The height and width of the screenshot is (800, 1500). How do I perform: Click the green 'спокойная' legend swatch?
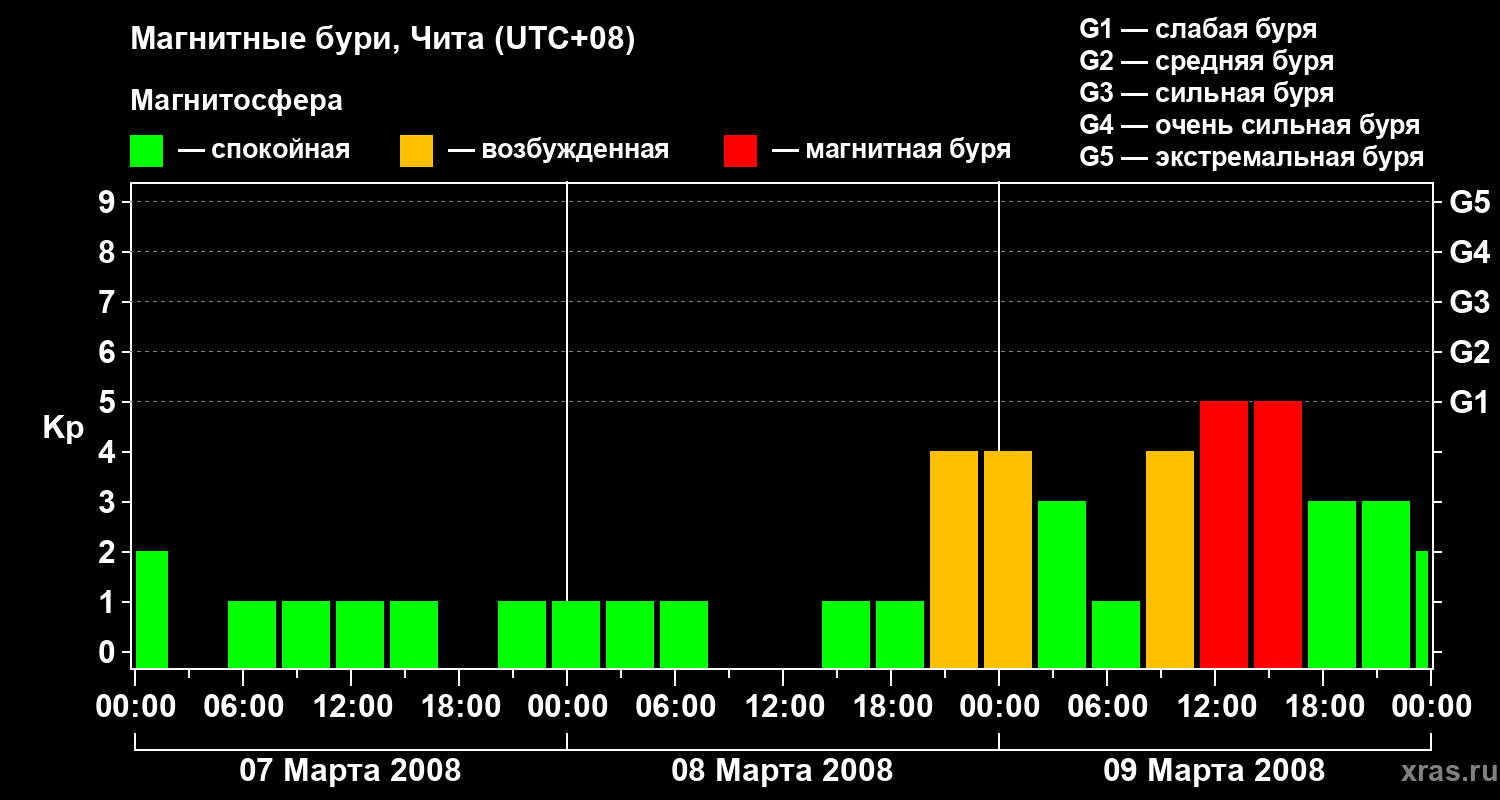point(146,151)
